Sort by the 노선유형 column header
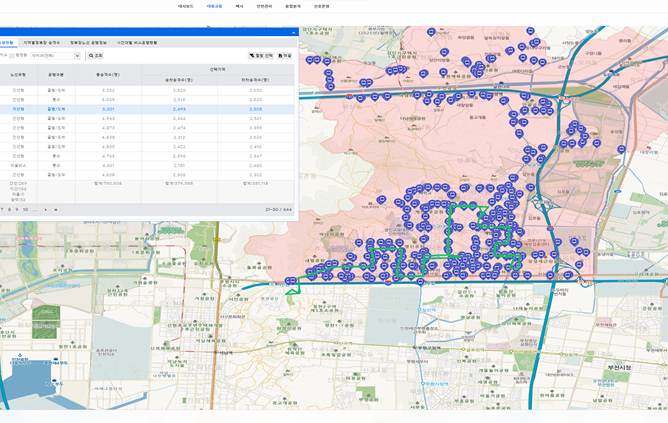Screen dimensions: 668x423 coord(18,75)
